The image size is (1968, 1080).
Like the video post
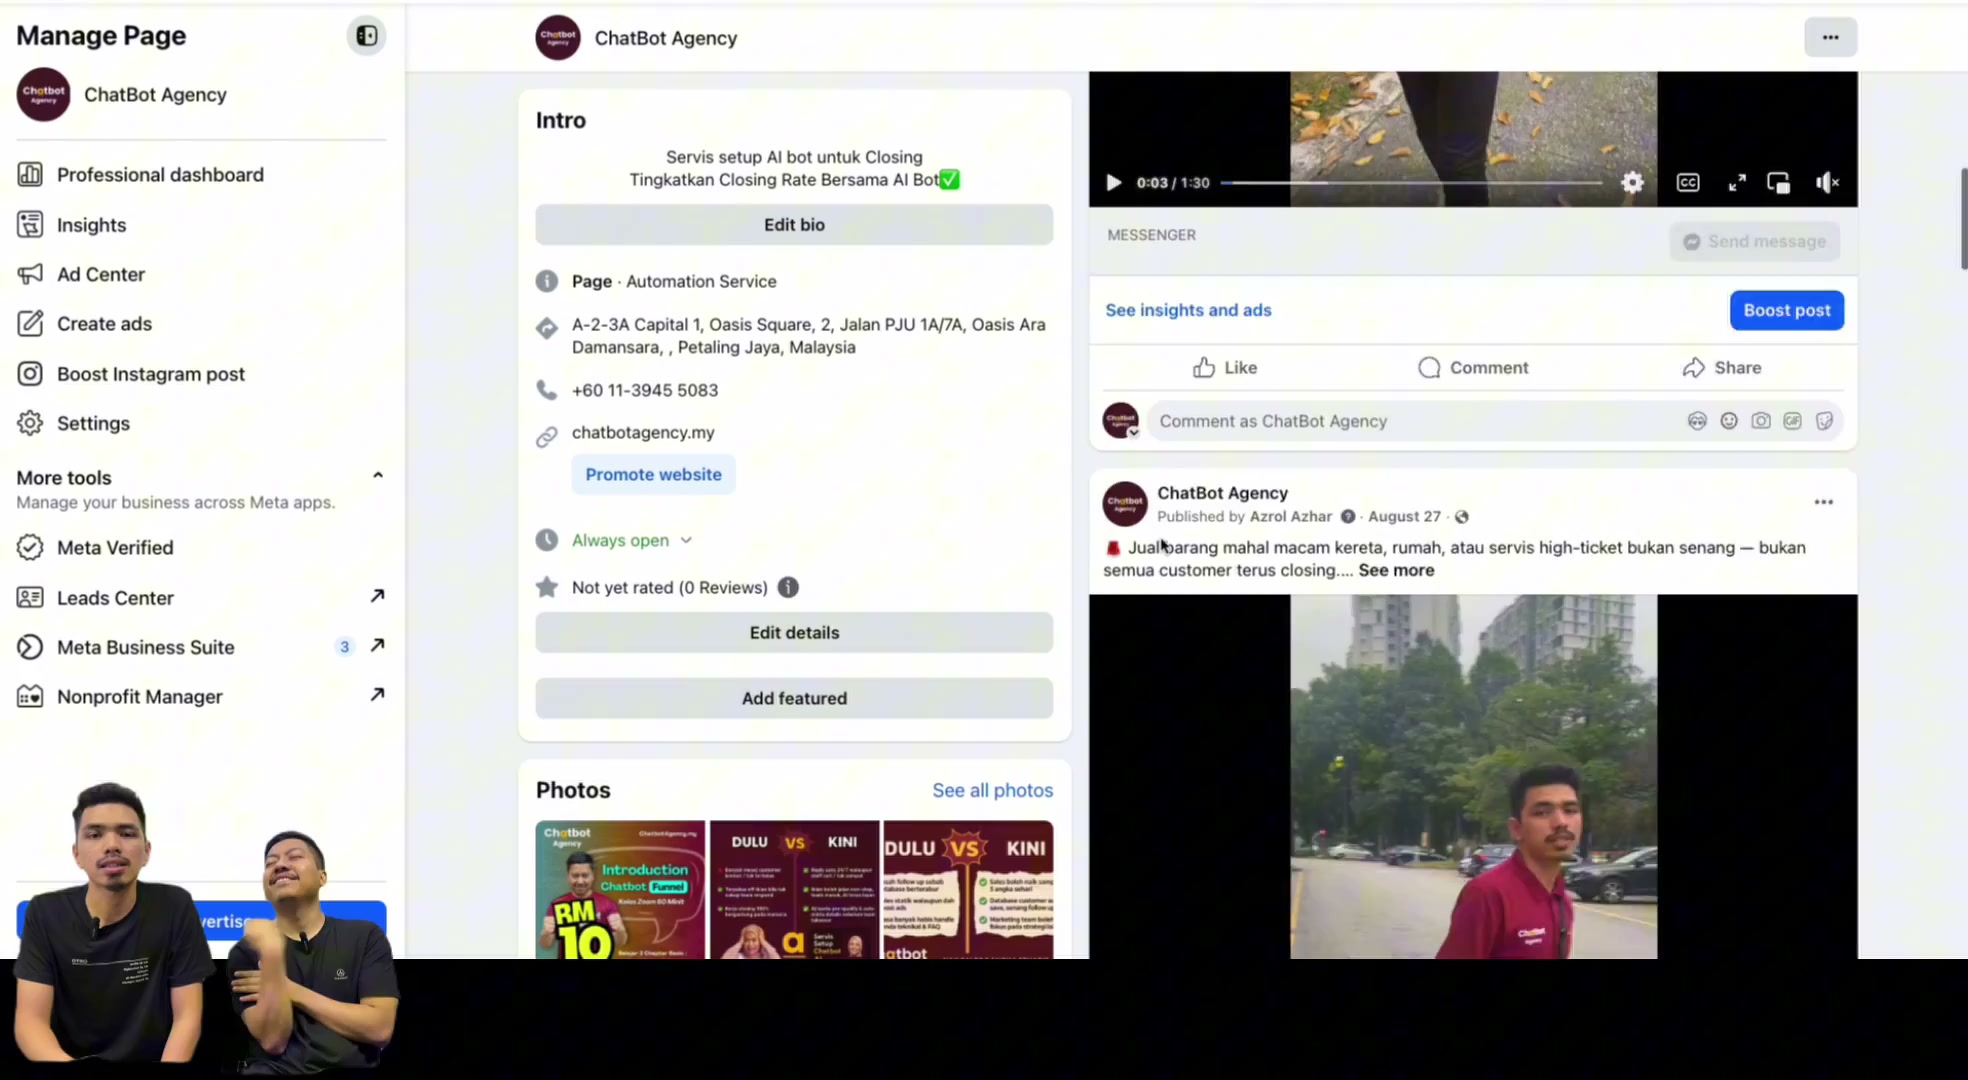tap(1225, 367)
